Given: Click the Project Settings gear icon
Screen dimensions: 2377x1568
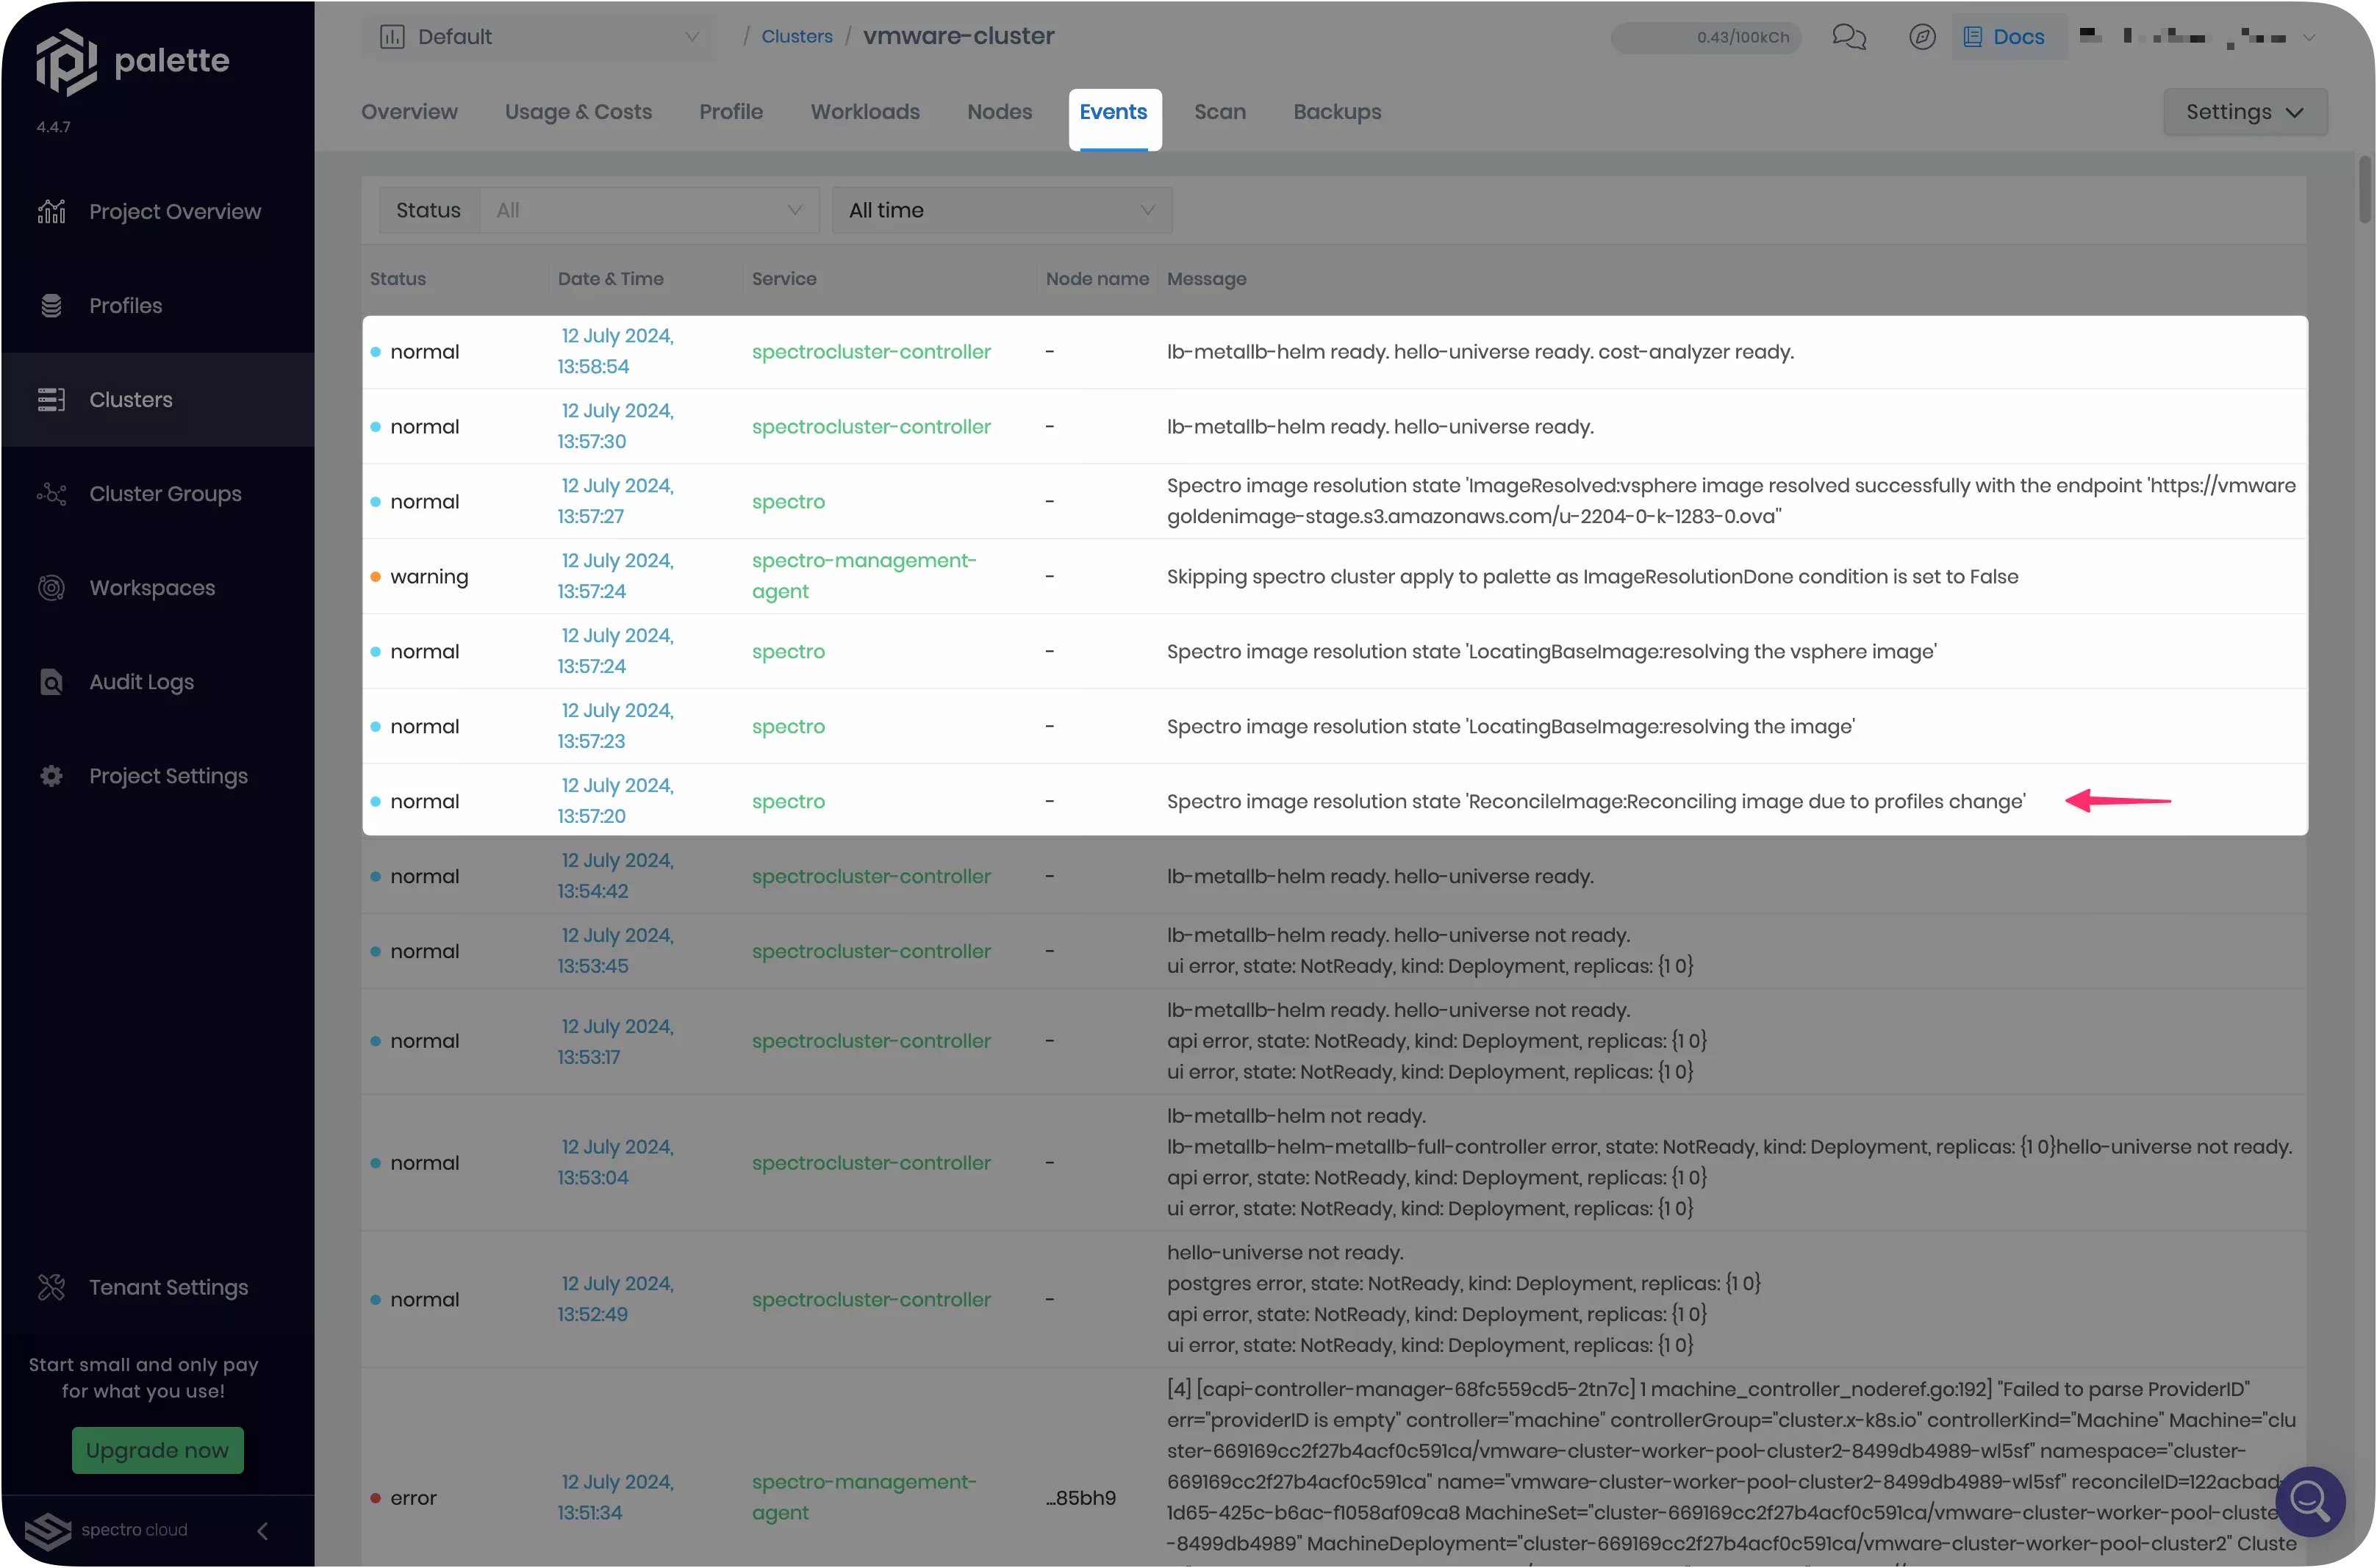Looking at the screenshot, I should click(51, 776).
